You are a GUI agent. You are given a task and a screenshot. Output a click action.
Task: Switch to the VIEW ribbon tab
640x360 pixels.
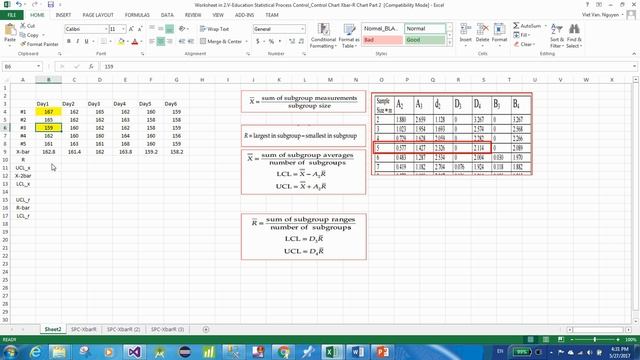pyautogui.click(x=218, y=15)
